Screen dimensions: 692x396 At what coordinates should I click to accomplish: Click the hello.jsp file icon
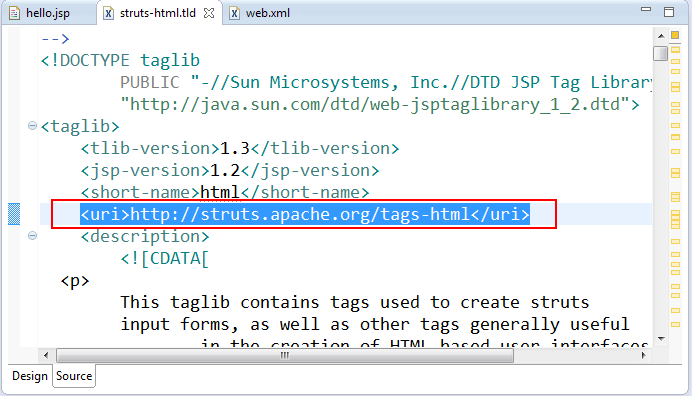pos(15,13)
